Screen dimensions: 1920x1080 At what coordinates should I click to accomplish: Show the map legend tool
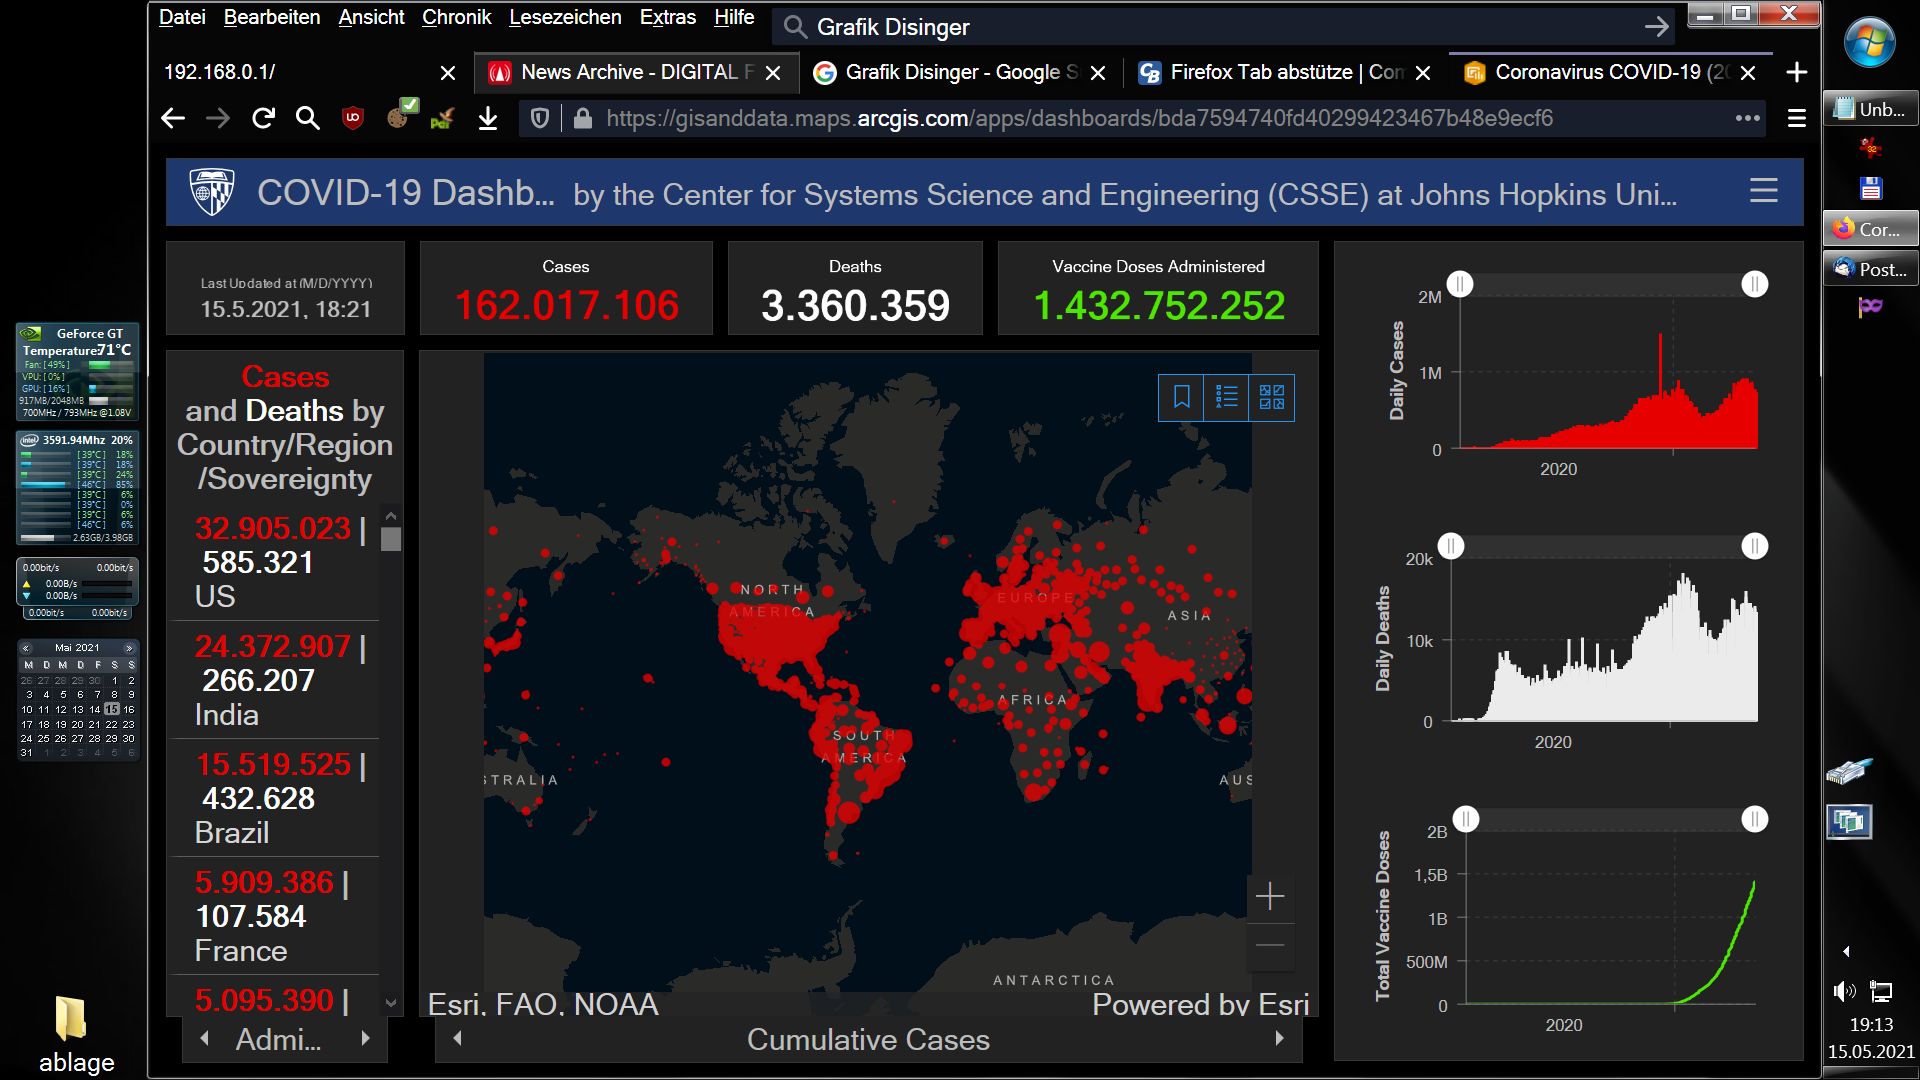pyautogui.click(x=1227, y=397)
